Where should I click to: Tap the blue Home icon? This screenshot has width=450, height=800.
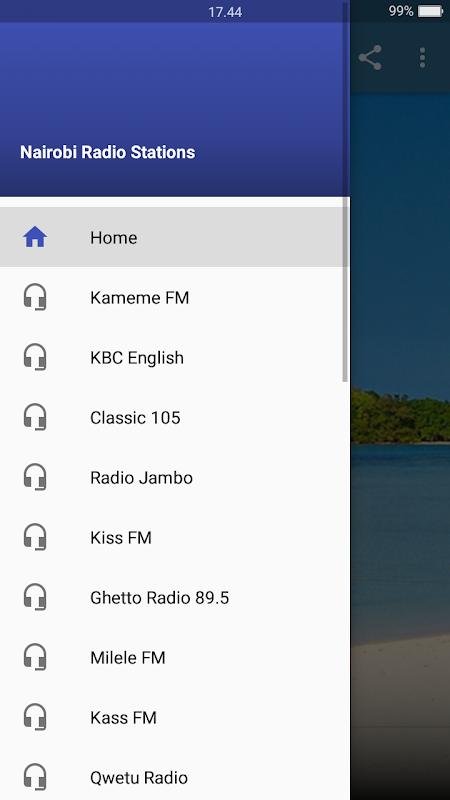pos(35,237)
